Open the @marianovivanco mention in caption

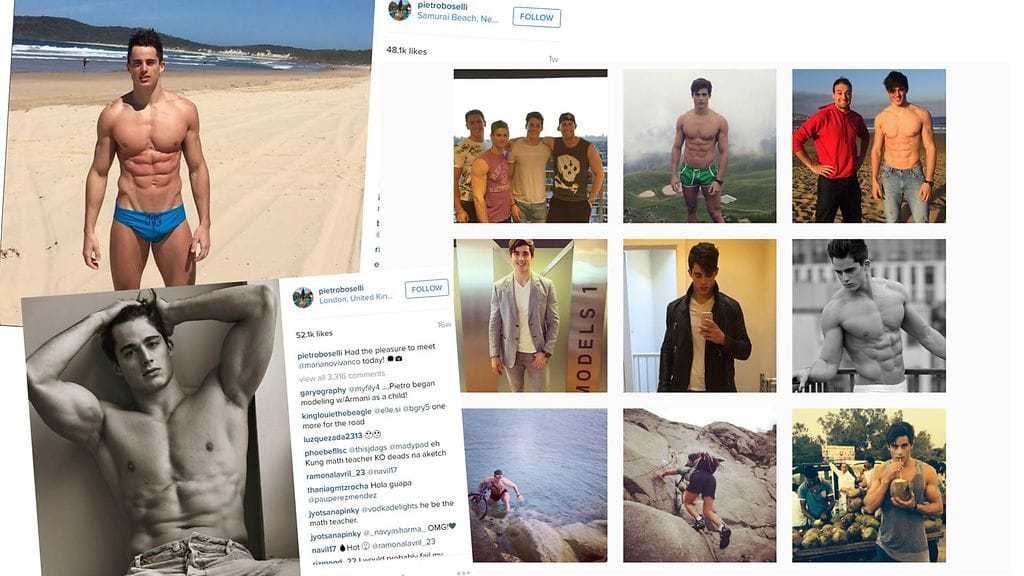click(329, 362)
